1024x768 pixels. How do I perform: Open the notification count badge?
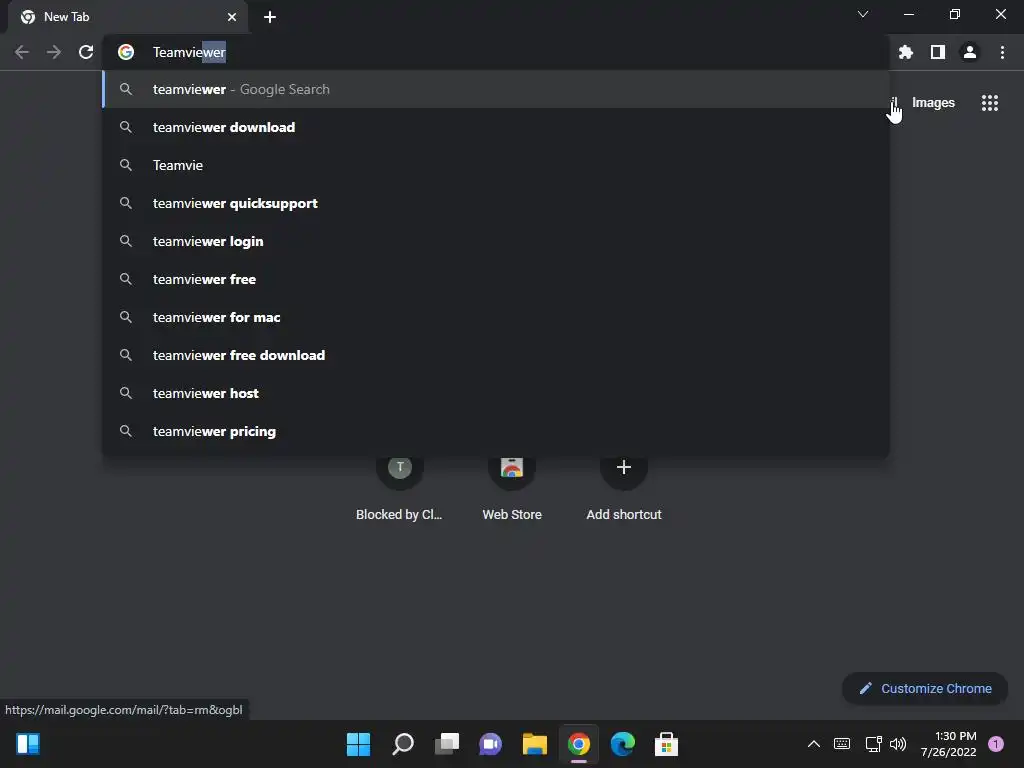996,744
